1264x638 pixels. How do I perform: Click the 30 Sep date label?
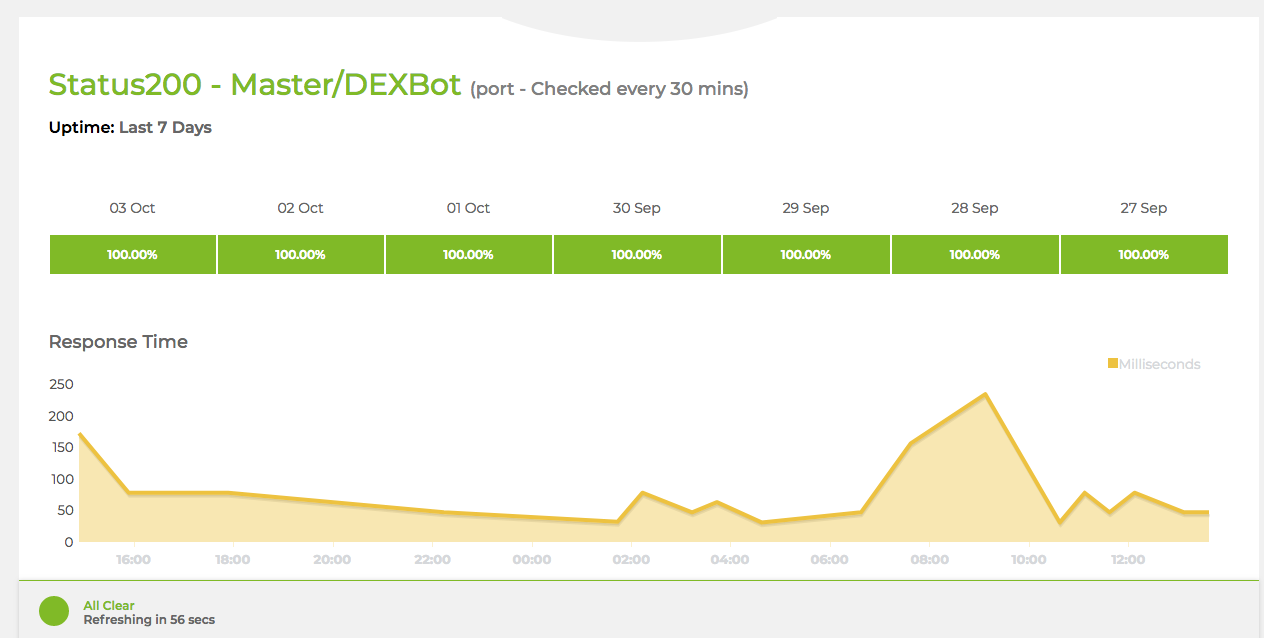637,208
